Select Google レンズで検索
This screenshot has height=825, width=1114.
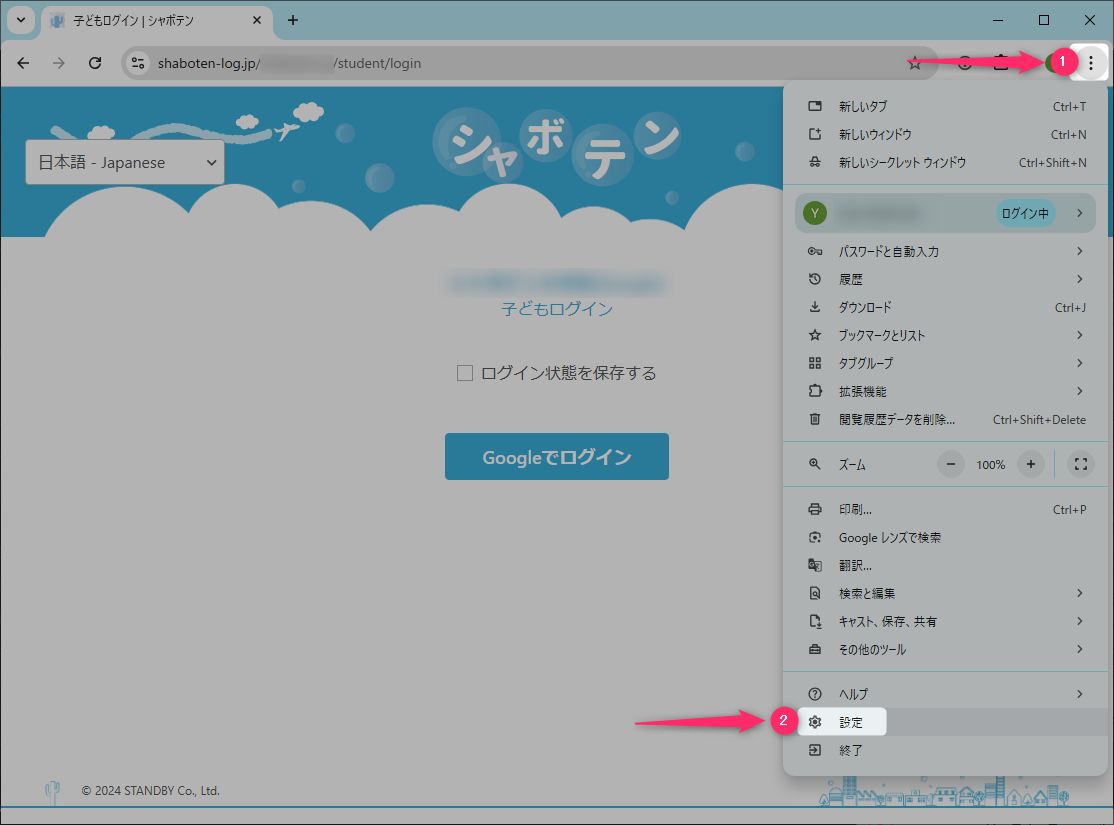[946, 538]
